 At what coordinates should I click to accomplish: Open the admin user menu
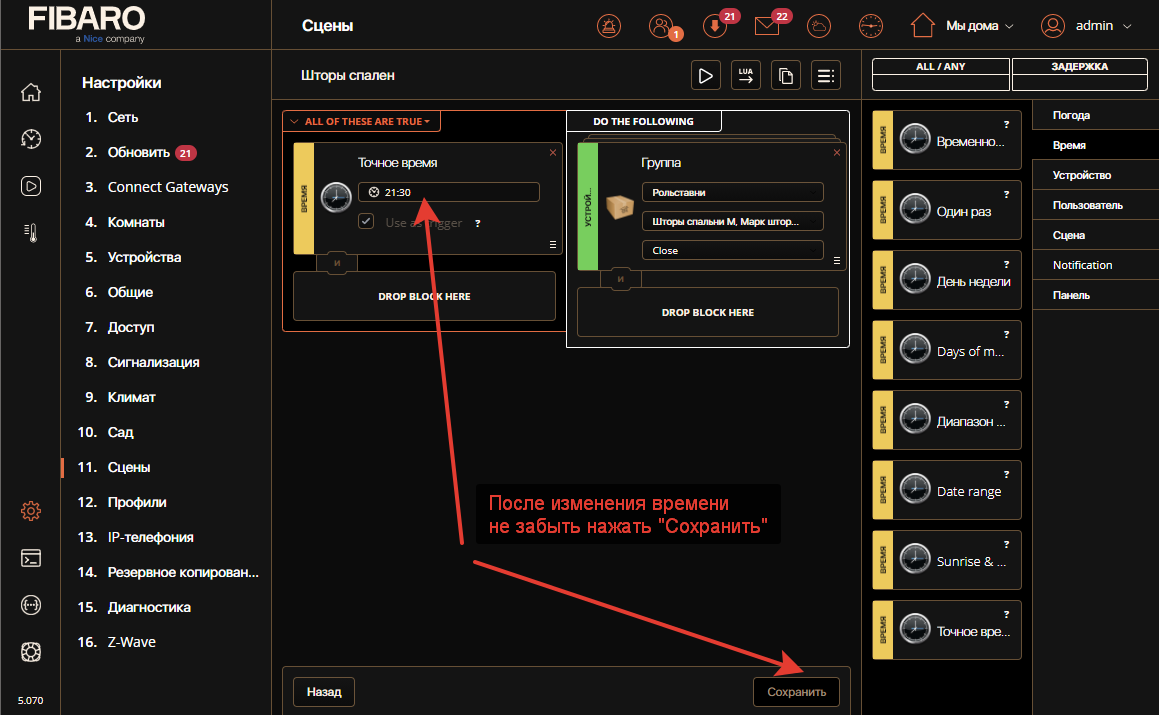(x=1086, y=26)
